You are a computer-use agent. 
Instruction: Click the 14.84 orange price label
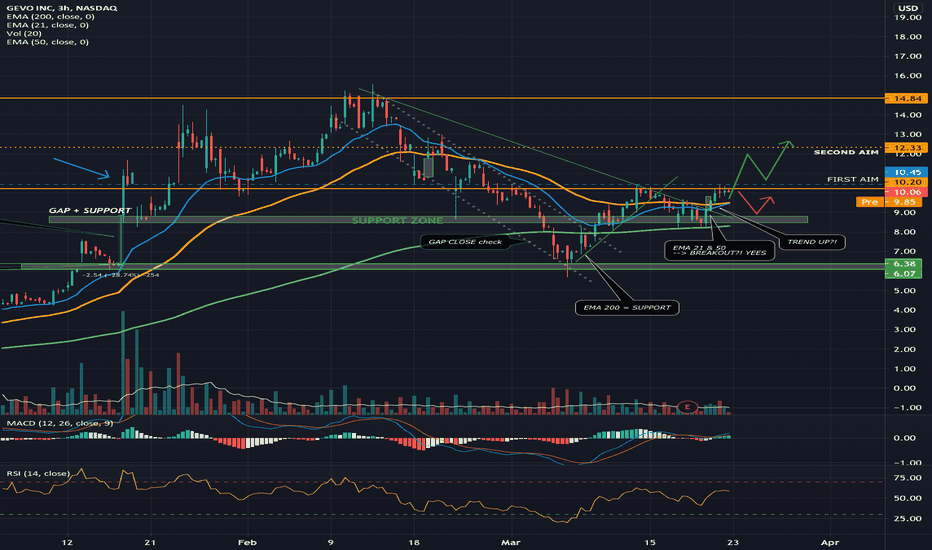point(906,99)
